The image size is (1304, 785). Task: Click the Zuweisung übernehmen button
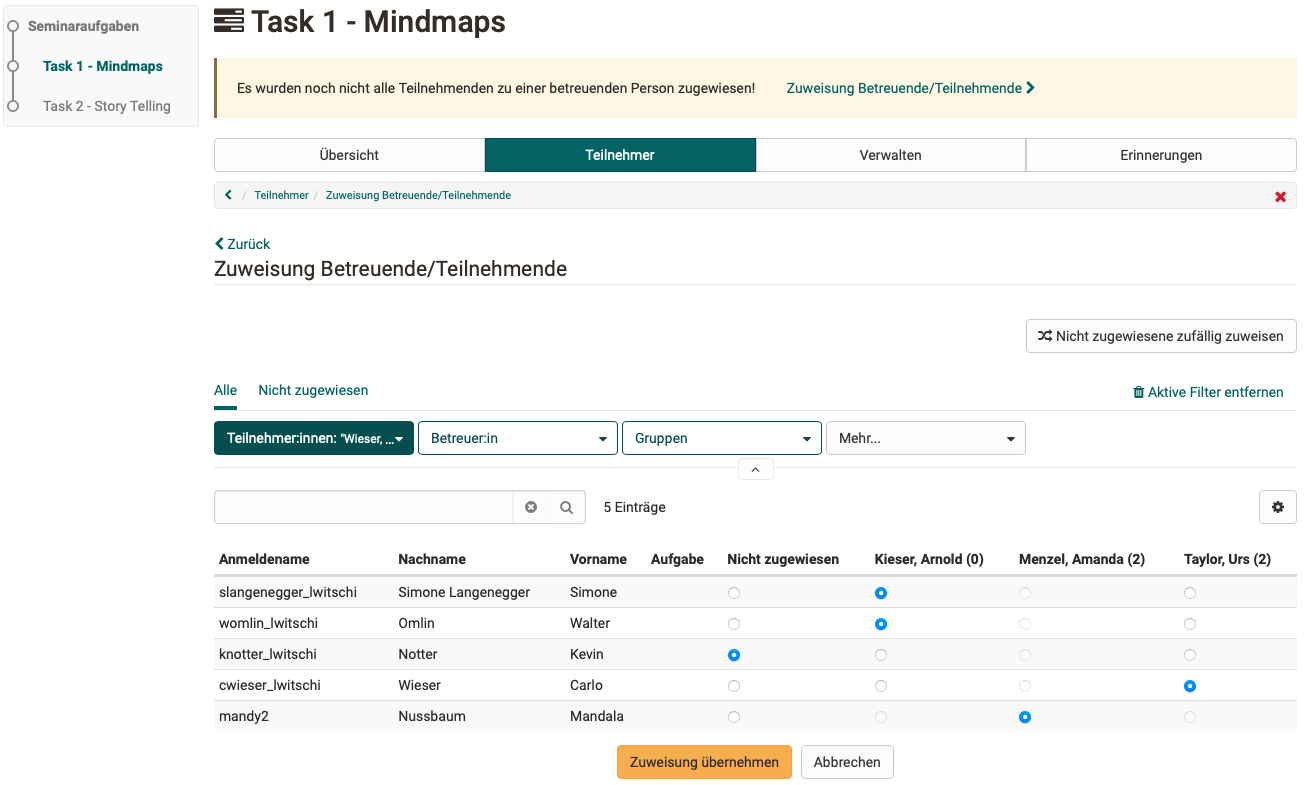[x=704, y=762]
